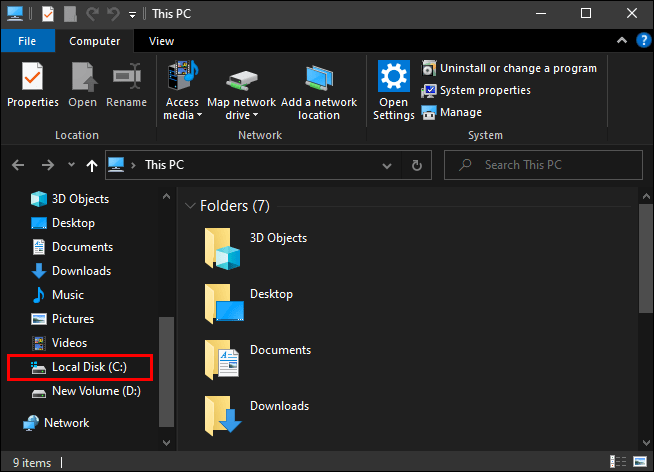Open Customize Quick Access Toolbar dropdown

point(132,15)
